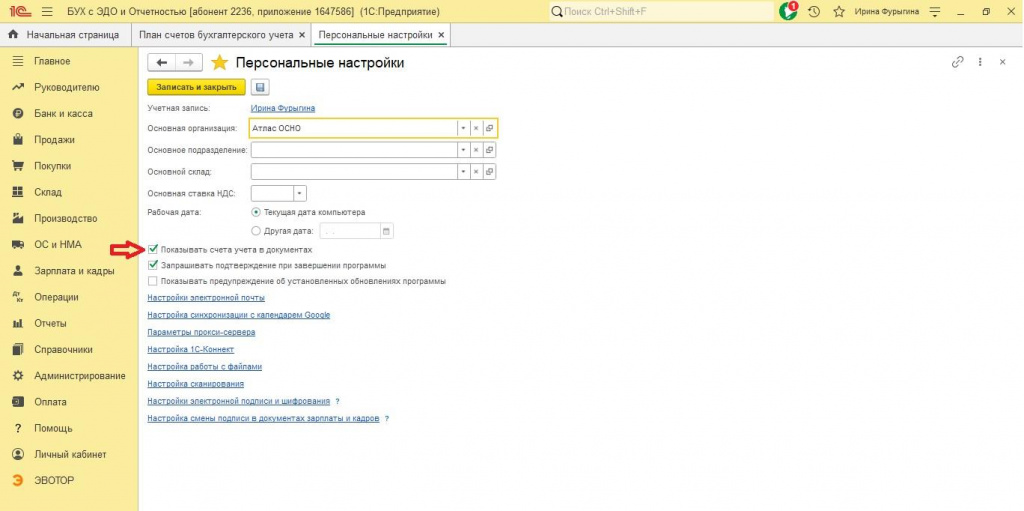Open Настройки синхронизации с календарем Google
The width and height of the screenshot is (1024, 511).
(x=238, y=314)
